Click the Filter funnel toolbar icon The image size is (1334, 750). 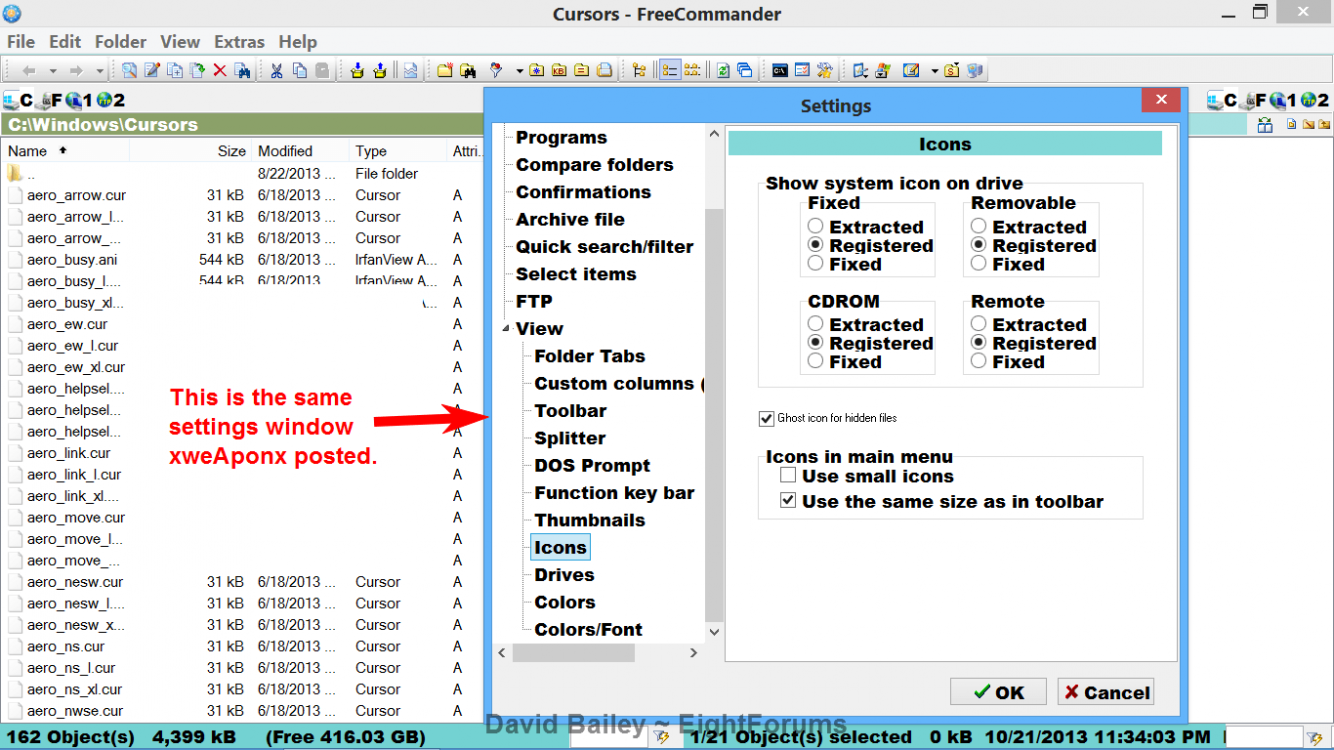(495, 71)
